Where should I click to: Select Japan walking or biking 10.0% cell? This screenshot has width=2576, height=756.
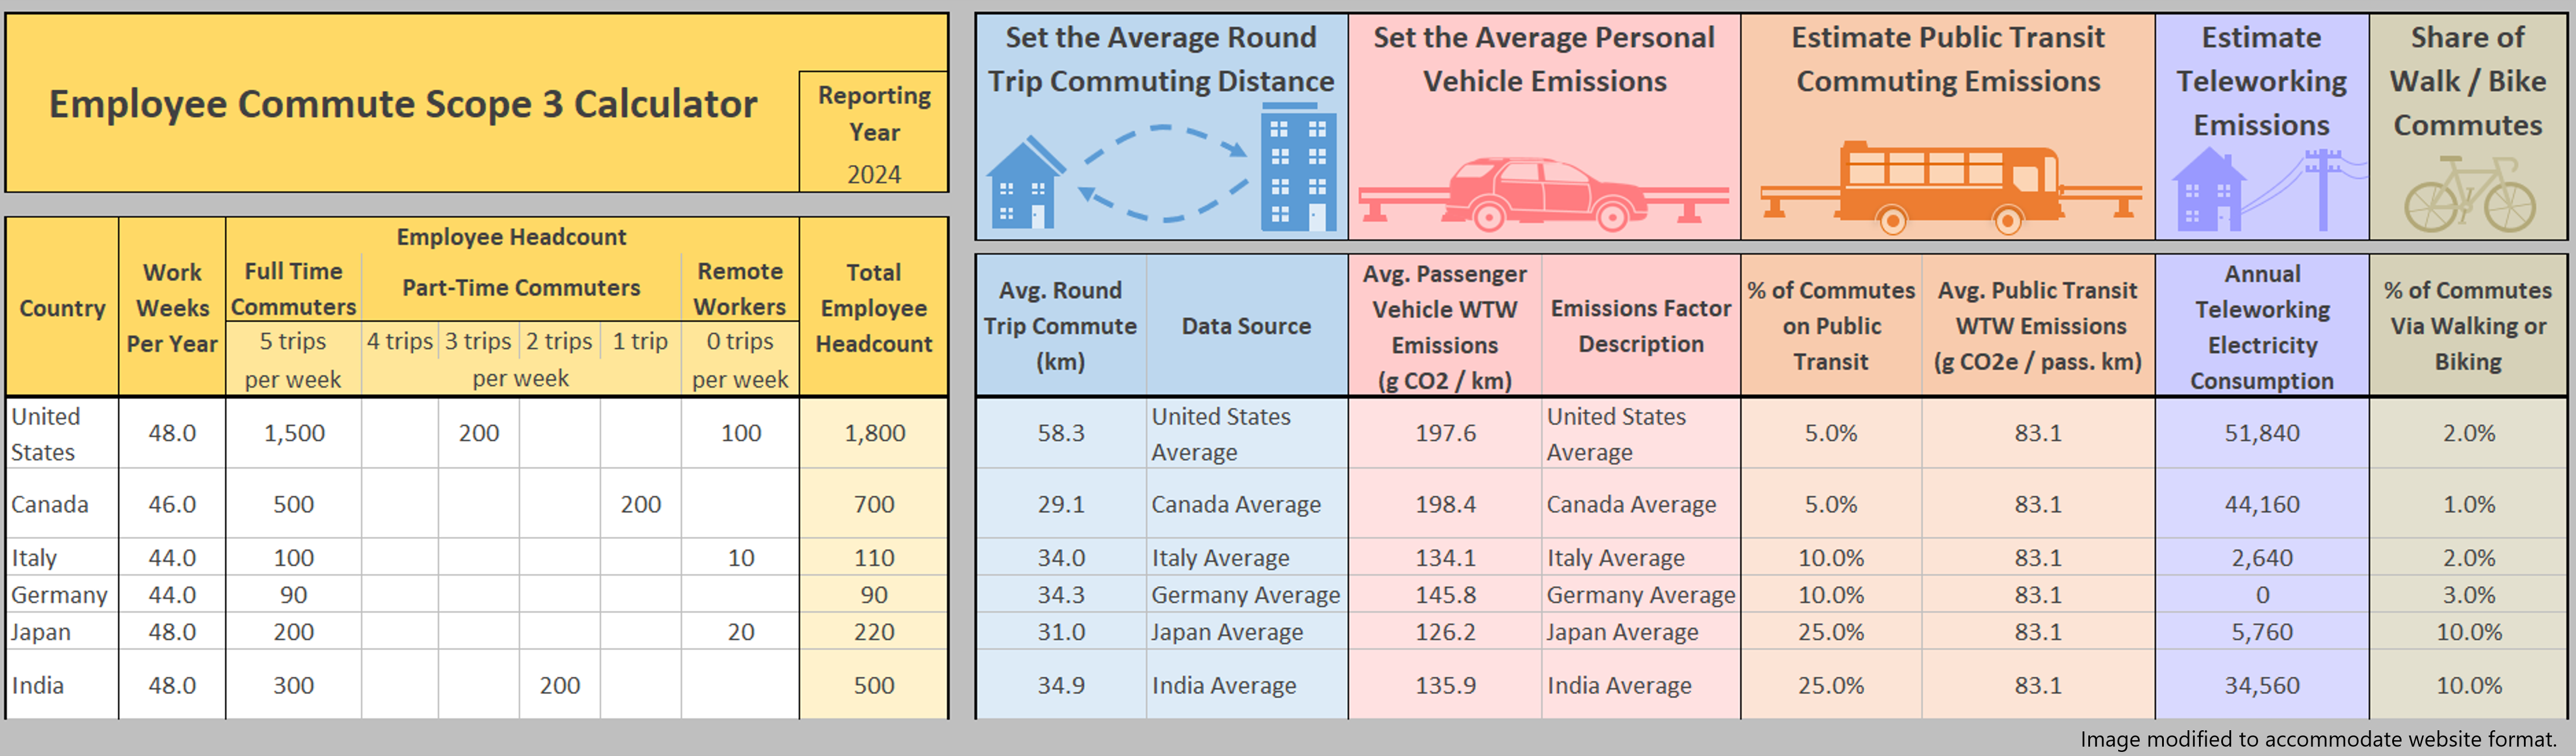tap(2468, 632)
